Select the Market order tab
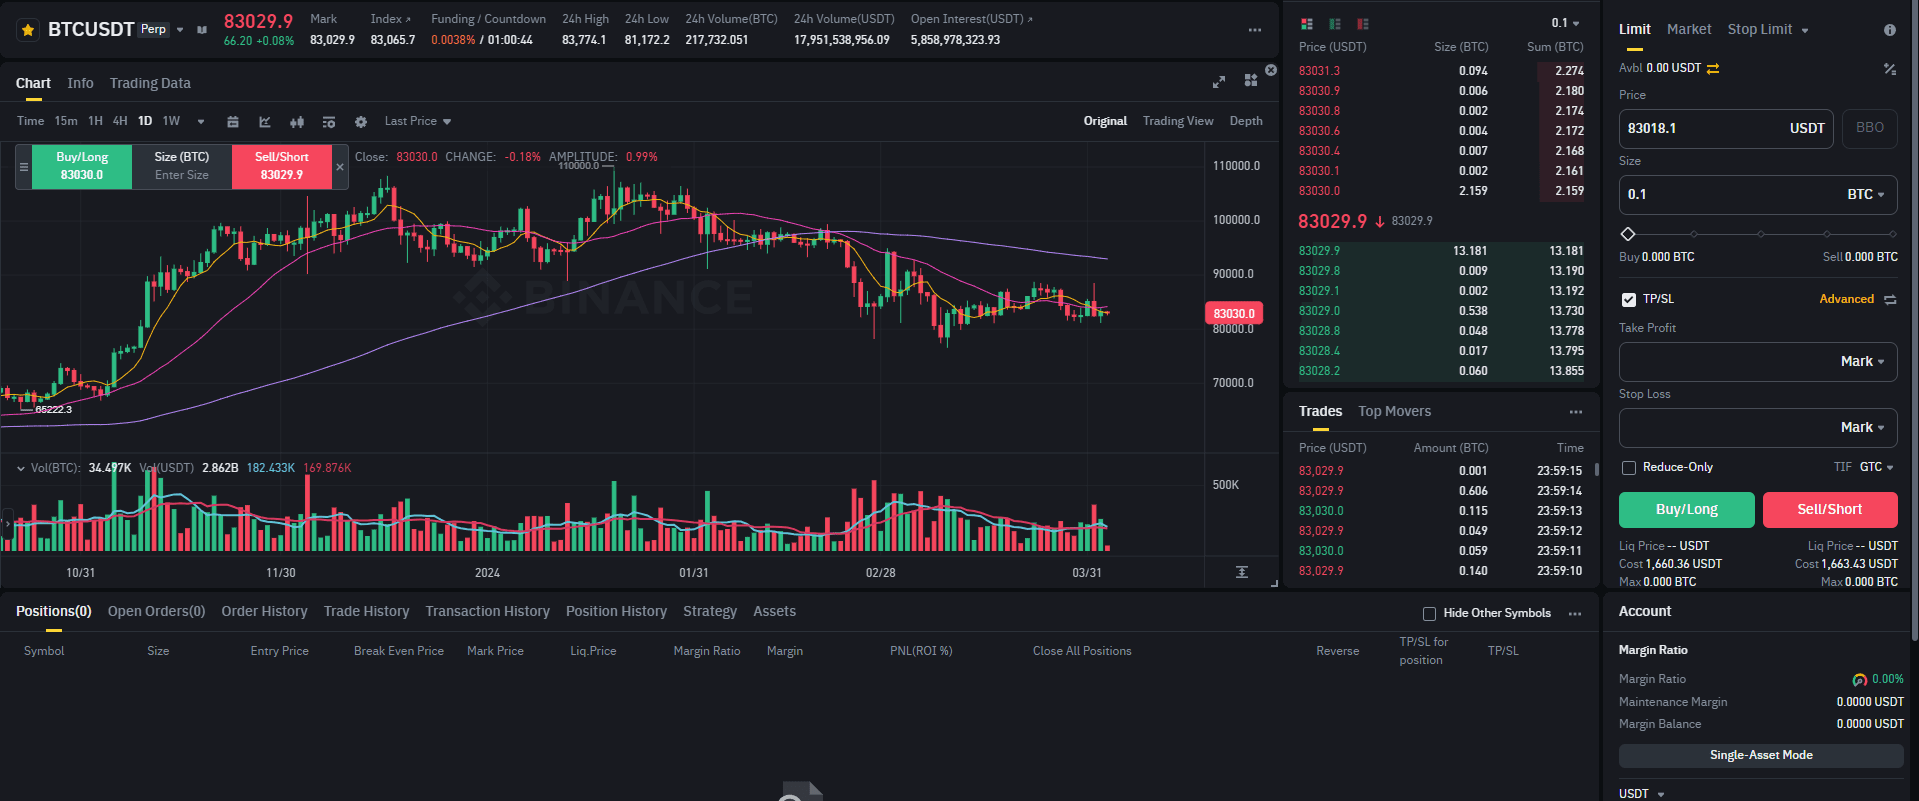 (x=1689, y=30)
